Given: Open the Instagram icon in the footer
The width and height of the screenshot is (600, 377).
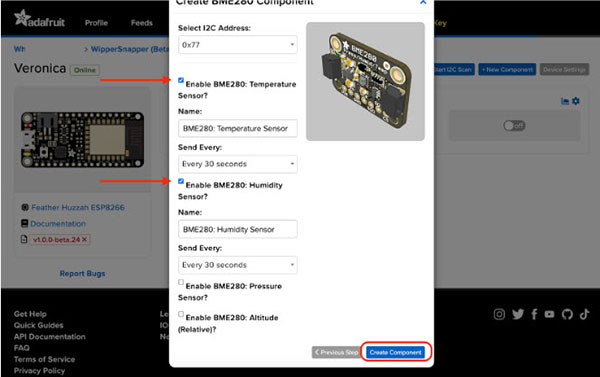Looking at the screenshot, I should pos(499,314).
